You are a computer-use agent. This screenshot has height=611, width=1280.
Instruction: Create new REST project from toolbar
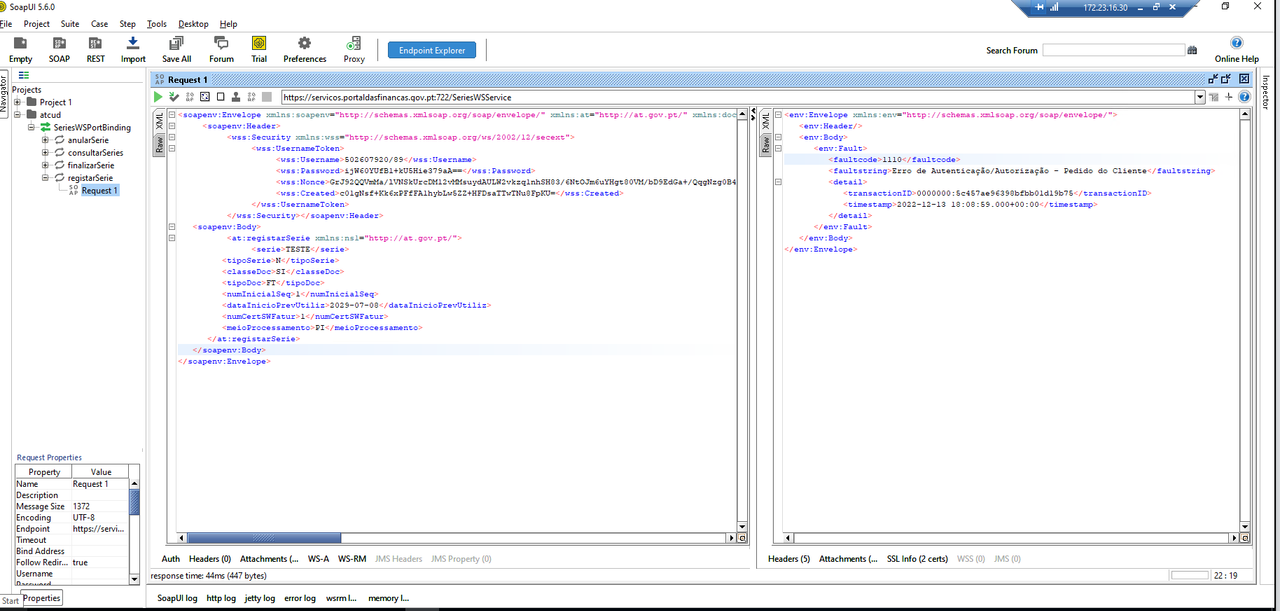tap(95, 43)
